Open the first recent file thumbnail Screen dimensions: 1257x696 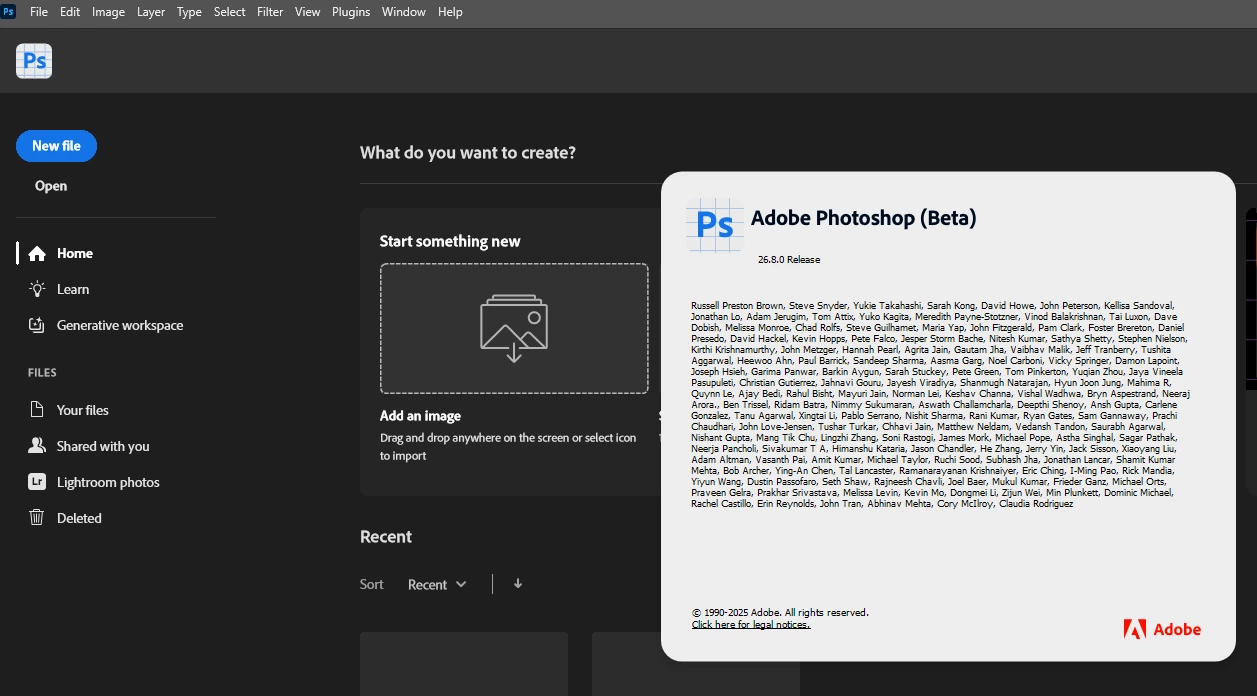coord(464,664)
